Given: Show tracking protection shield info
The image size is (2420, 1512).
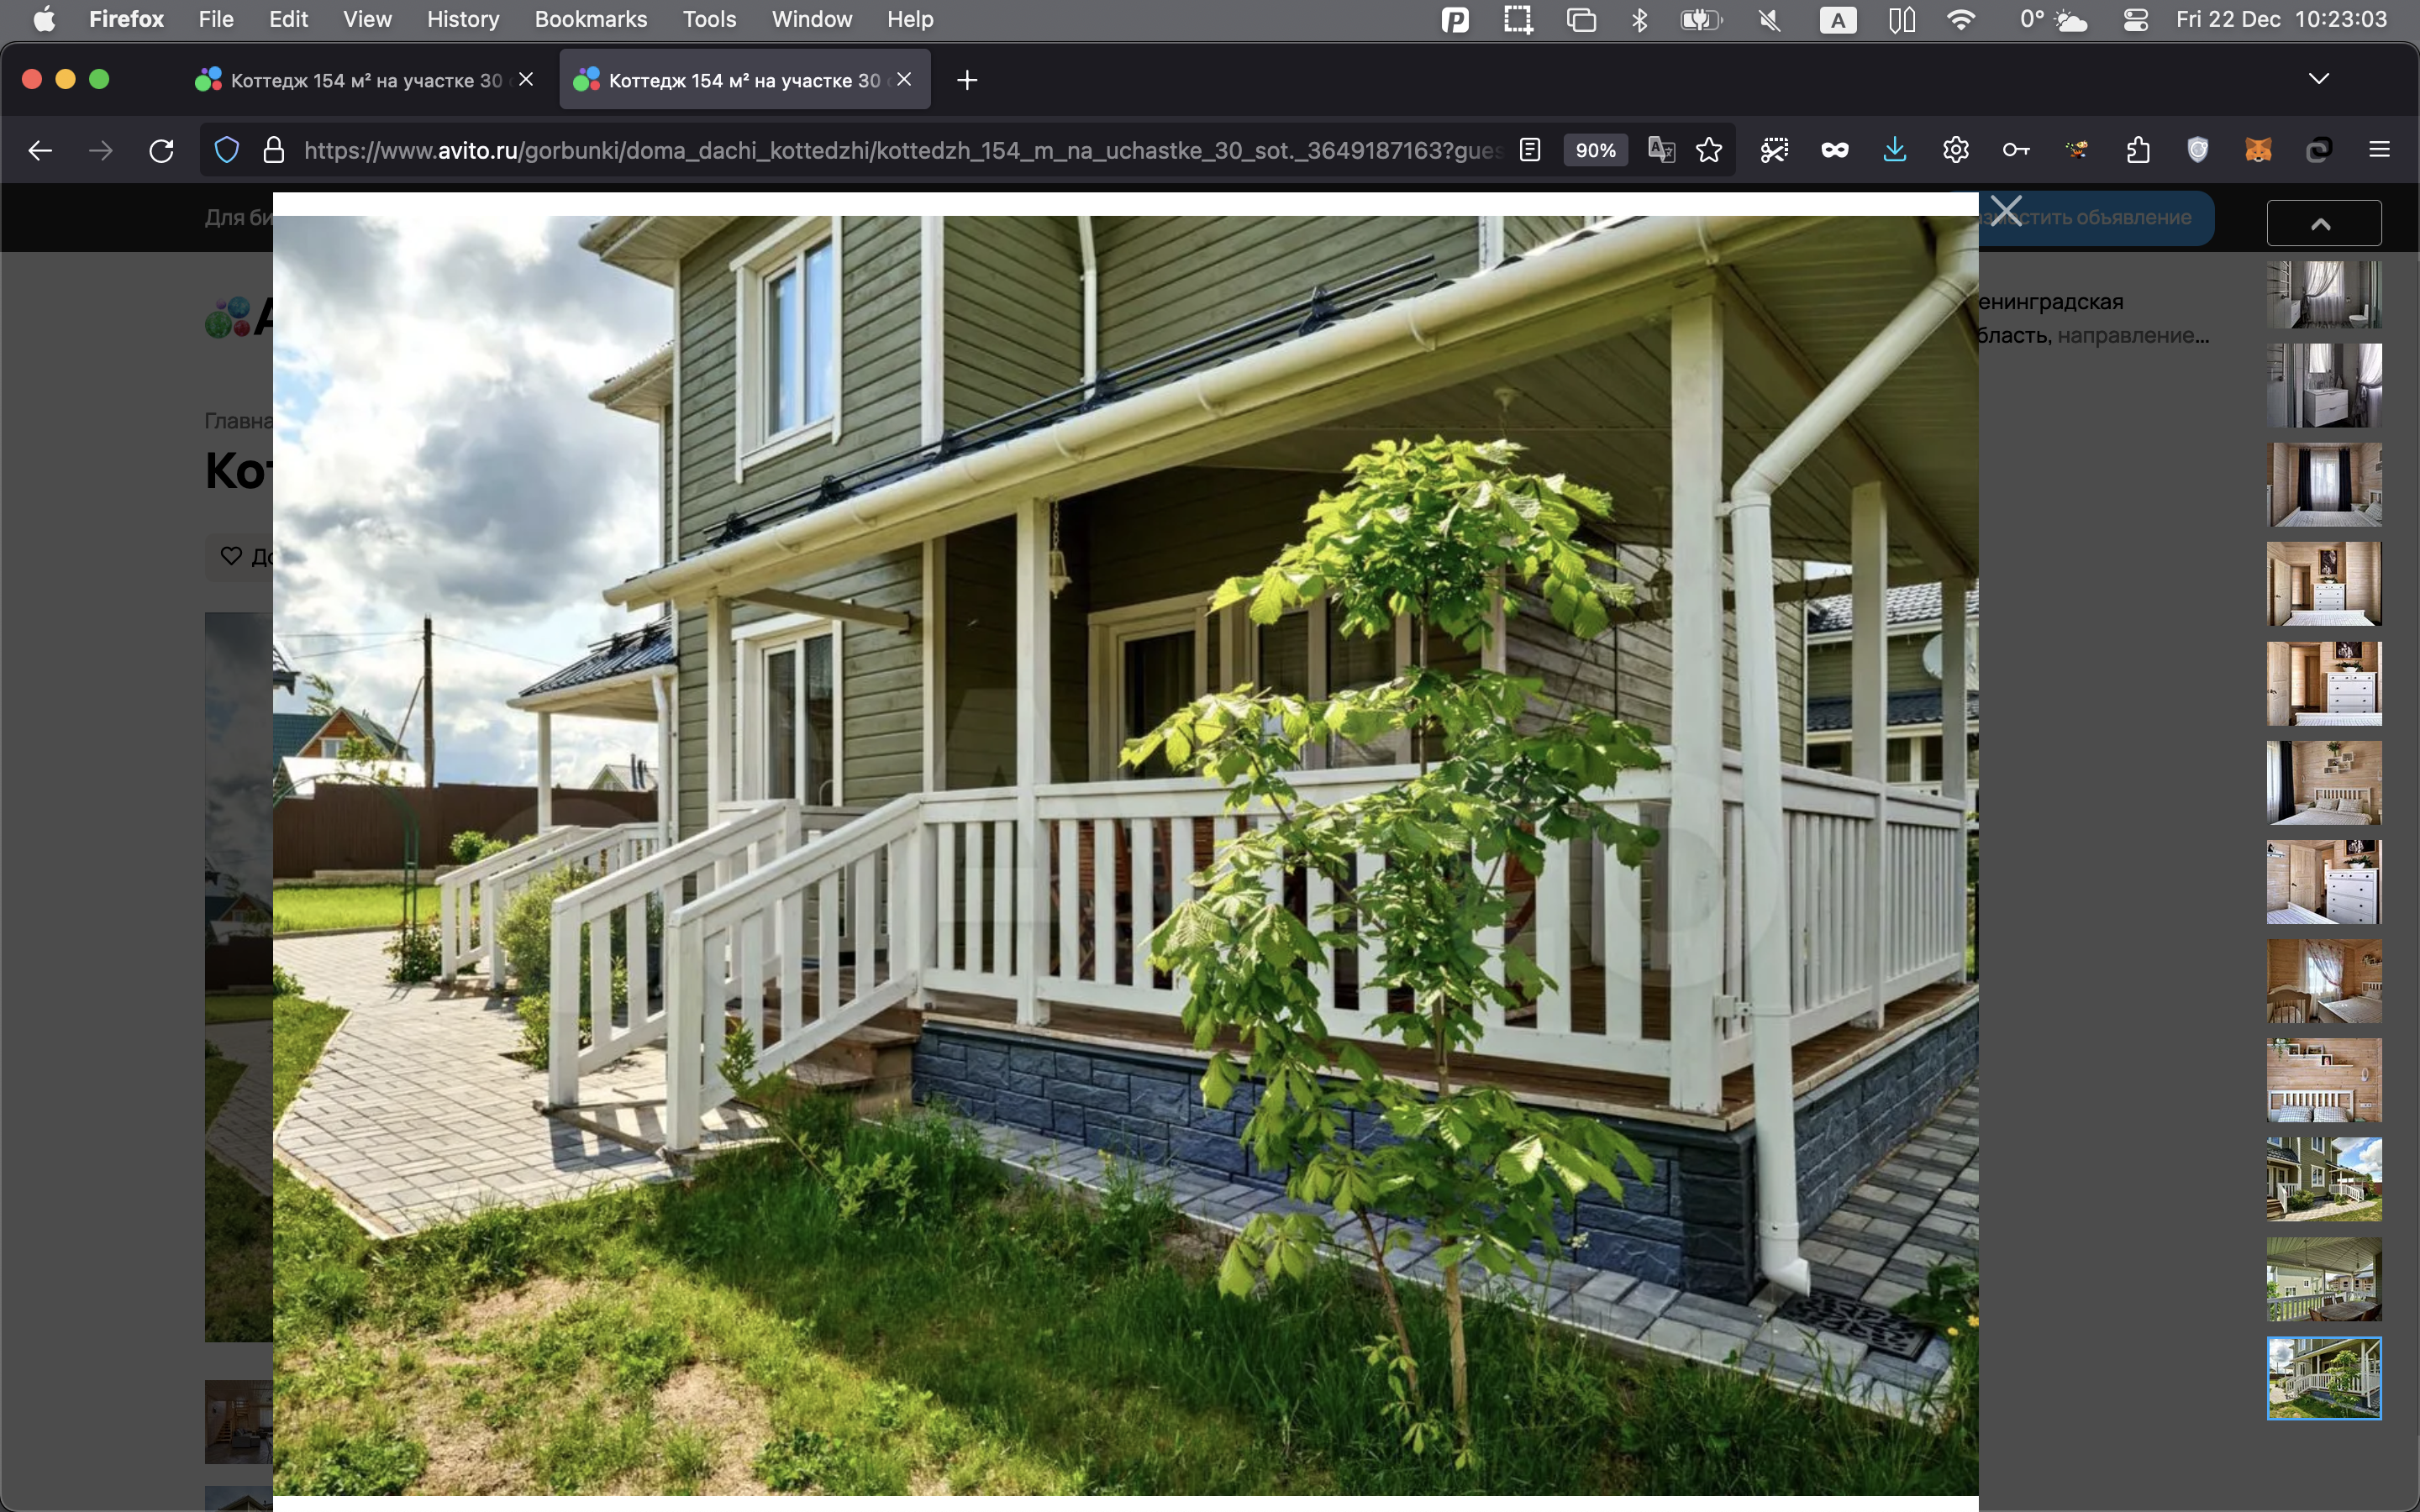Looking at the screenshot, I should (x=227, y=150).
